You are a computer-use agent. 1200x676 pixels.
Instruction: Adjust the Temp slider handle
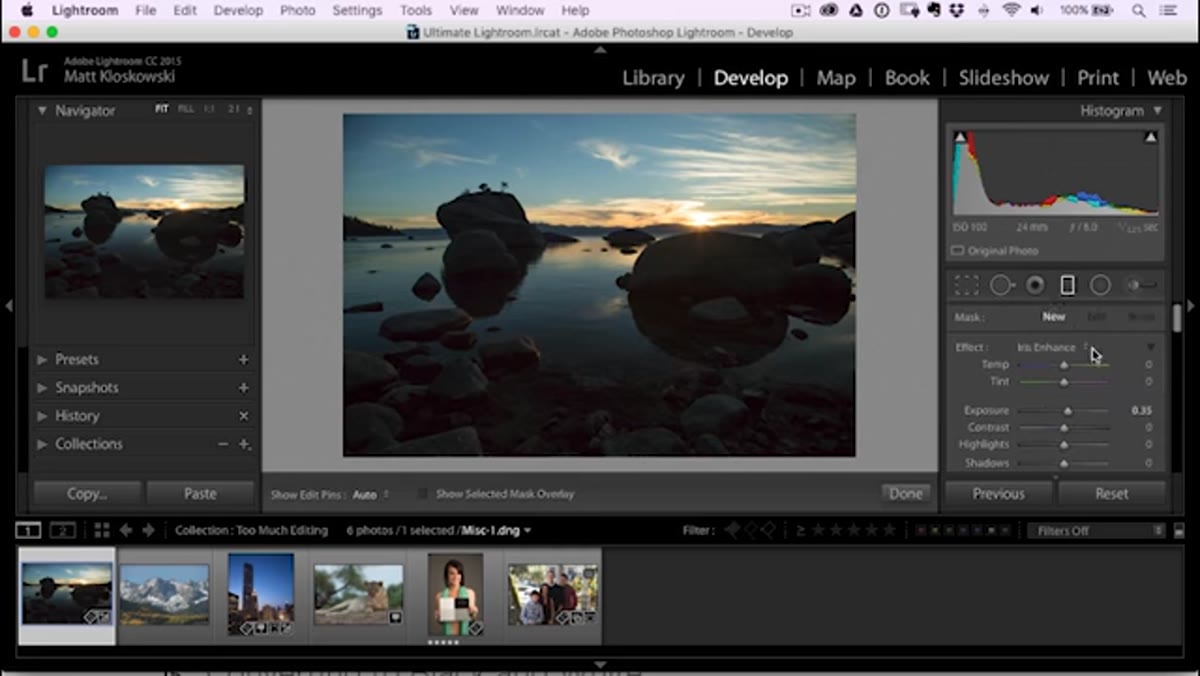(x=1064, y=365)
